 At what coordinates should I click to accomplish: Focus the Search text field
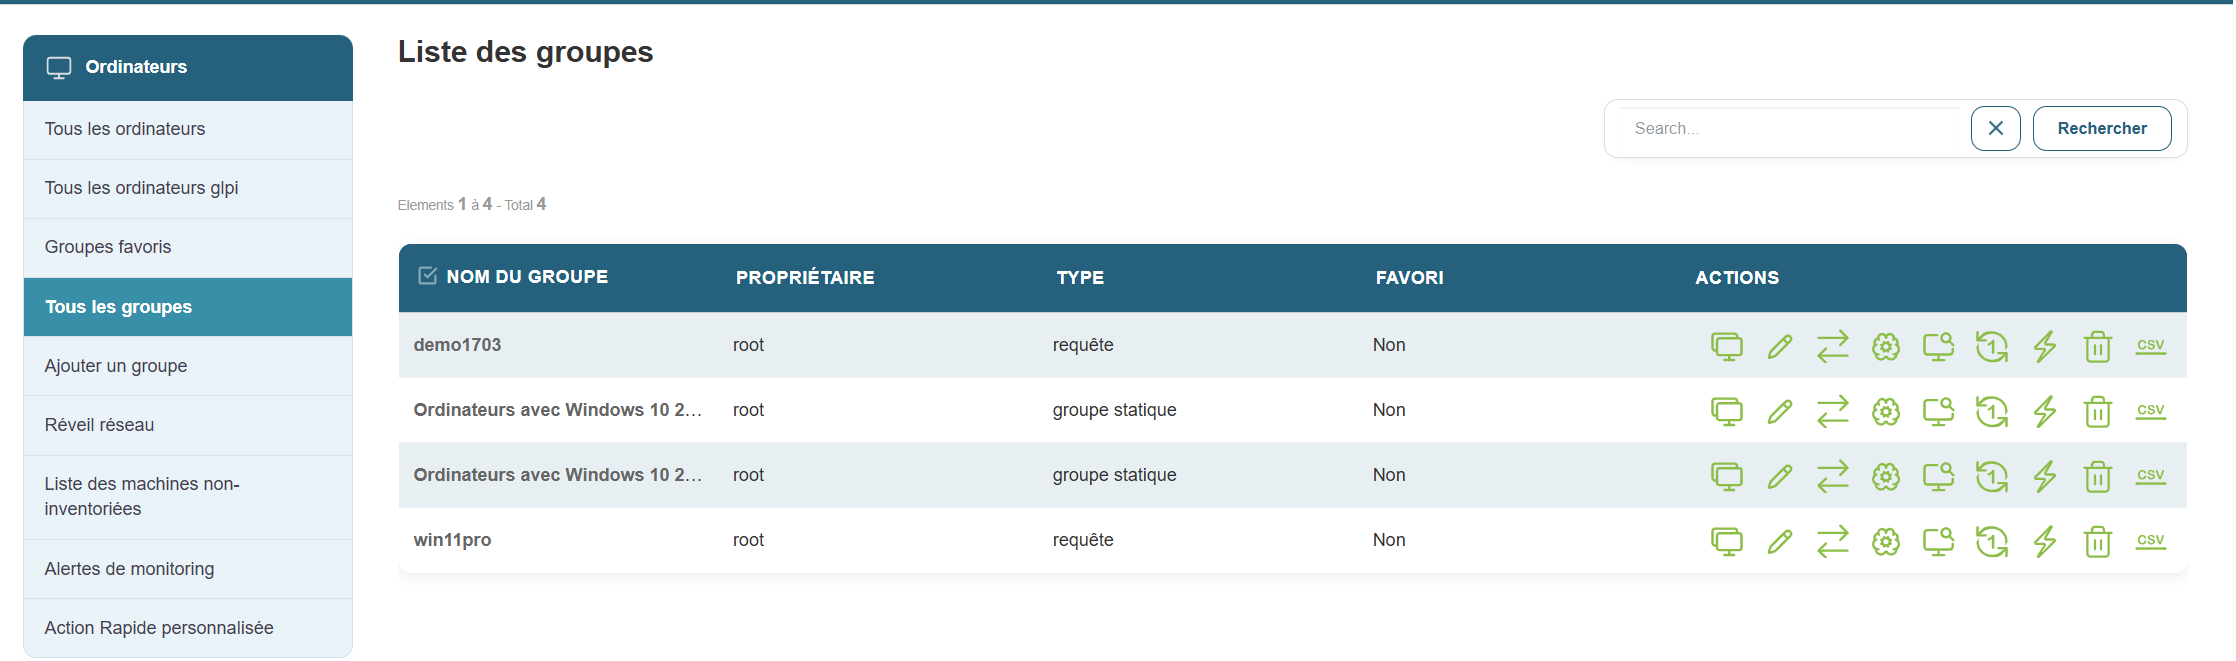pyautogui.click(x=1790, y=128)
